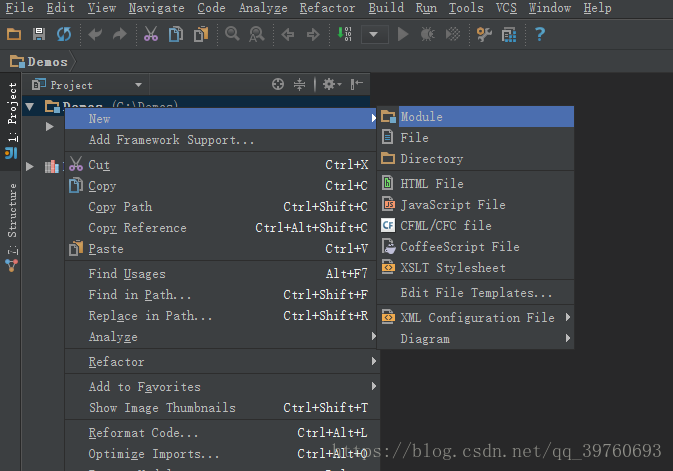Click the Replace magnifier icon

coord(257,34)
